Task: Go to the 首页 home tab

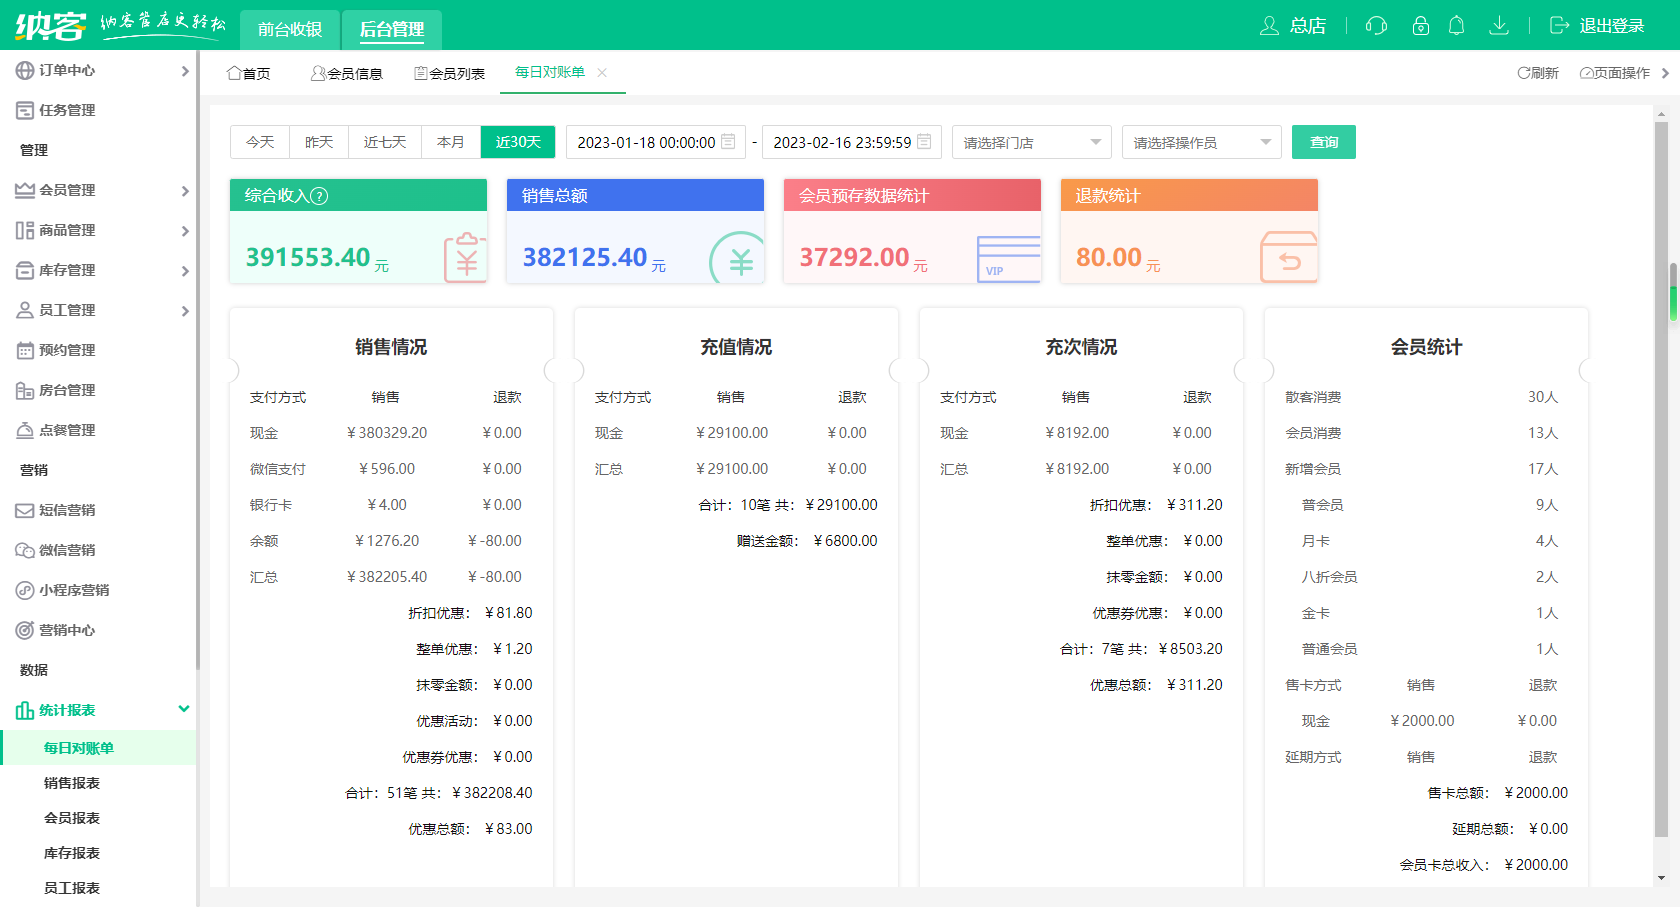Action: click(249, 73)
